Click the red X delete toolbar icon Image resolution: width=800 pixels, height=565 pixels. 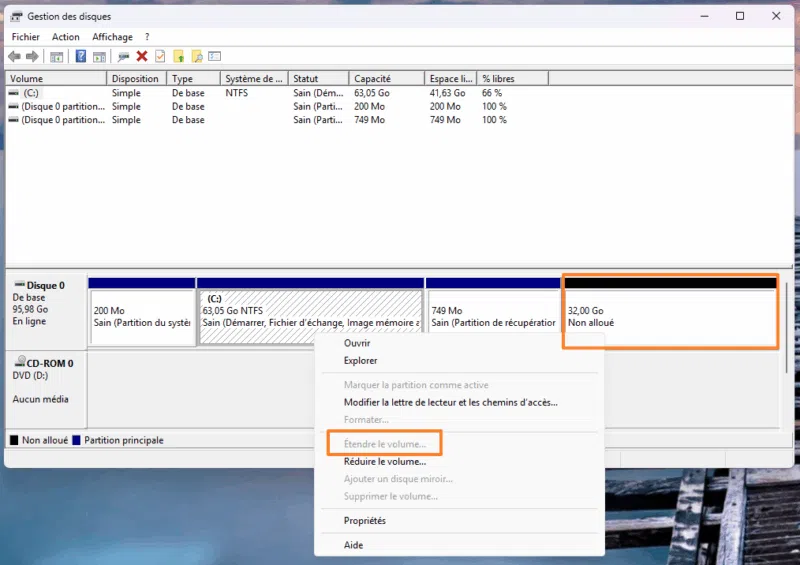pos(142,57)
